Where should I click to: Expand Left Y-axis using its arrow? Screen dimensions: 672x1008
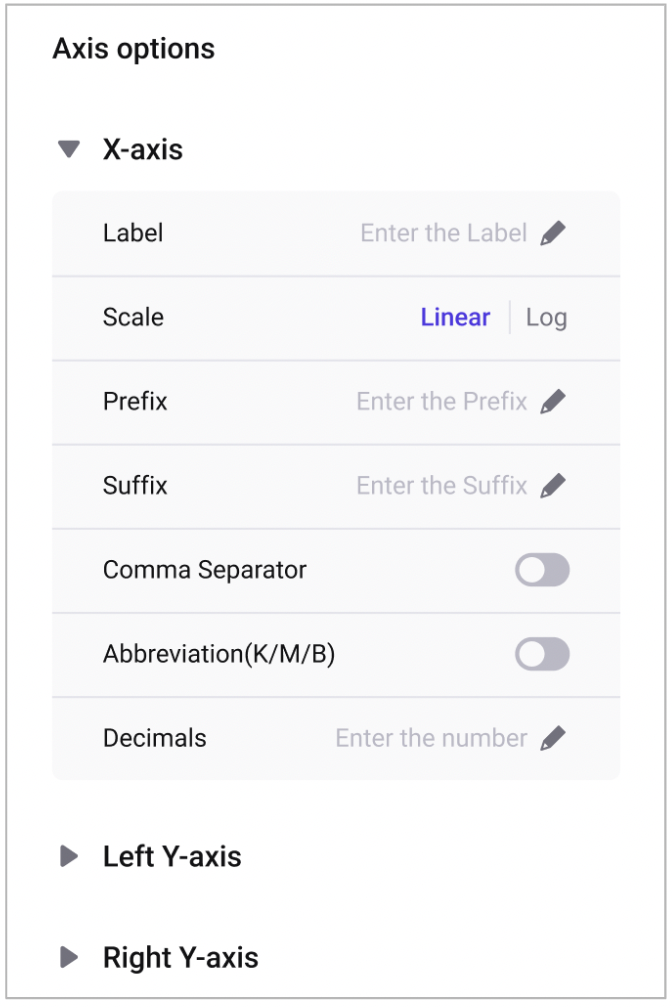[69, 857]
